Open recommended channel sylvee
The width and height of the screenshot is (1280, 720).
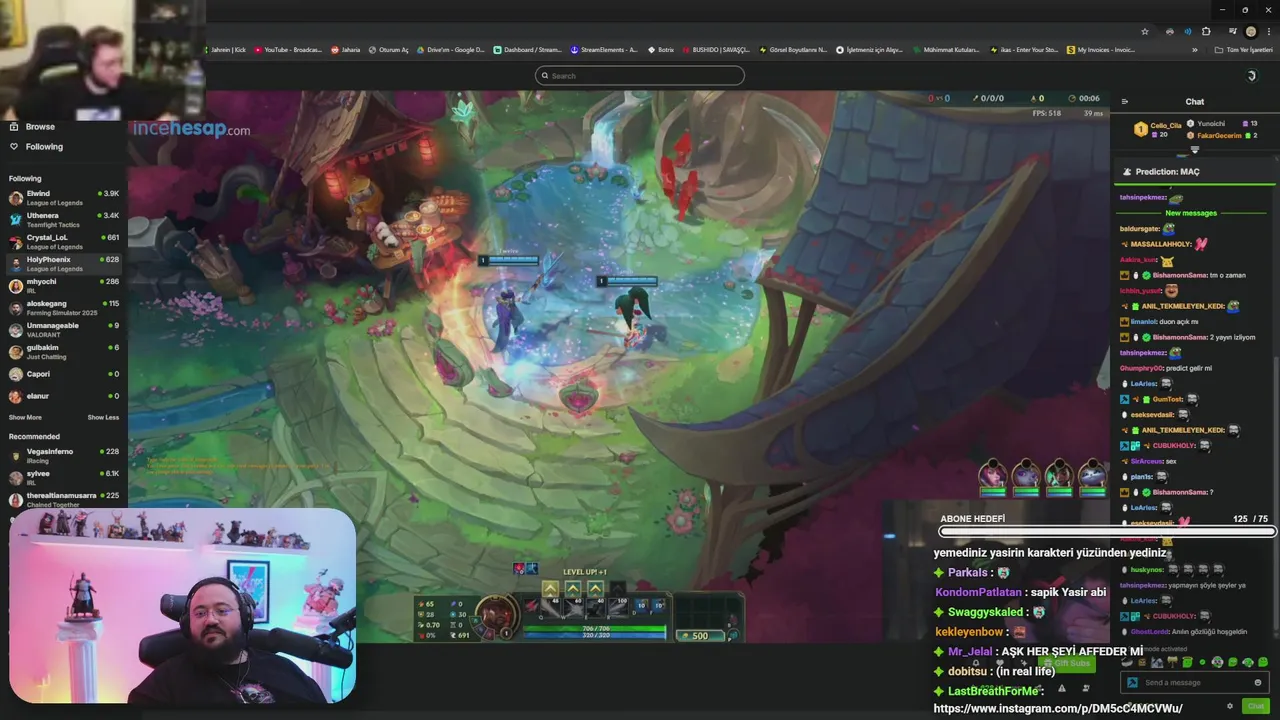point(64,478)
